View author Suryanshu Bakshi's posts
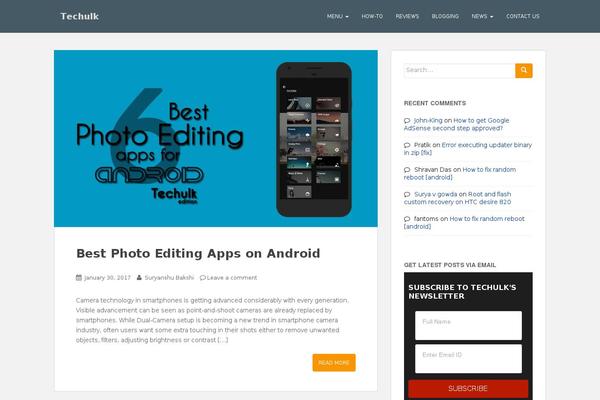Screen dimensions: 600x400 coord(170,278)
